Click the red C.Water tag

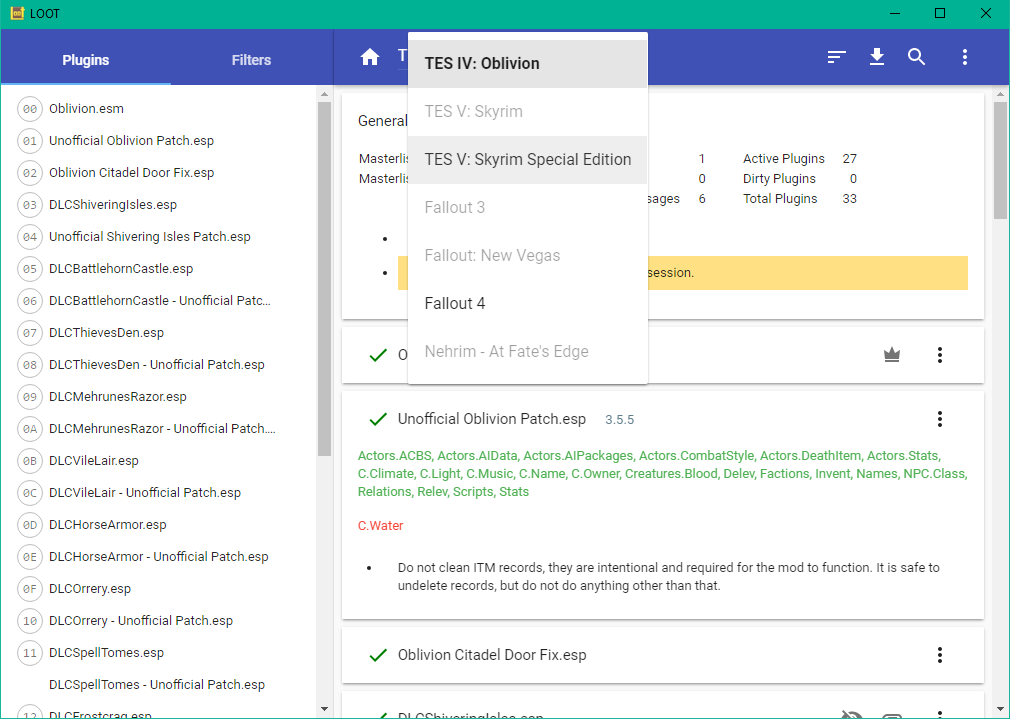point(381,526)
